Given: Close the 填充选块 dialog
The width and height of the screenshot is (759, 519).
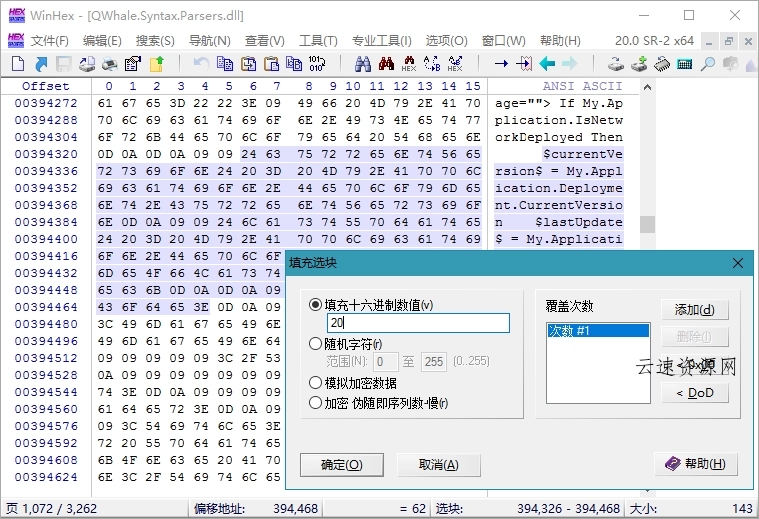Looking at the screenshot, I should tap(738, 263).
